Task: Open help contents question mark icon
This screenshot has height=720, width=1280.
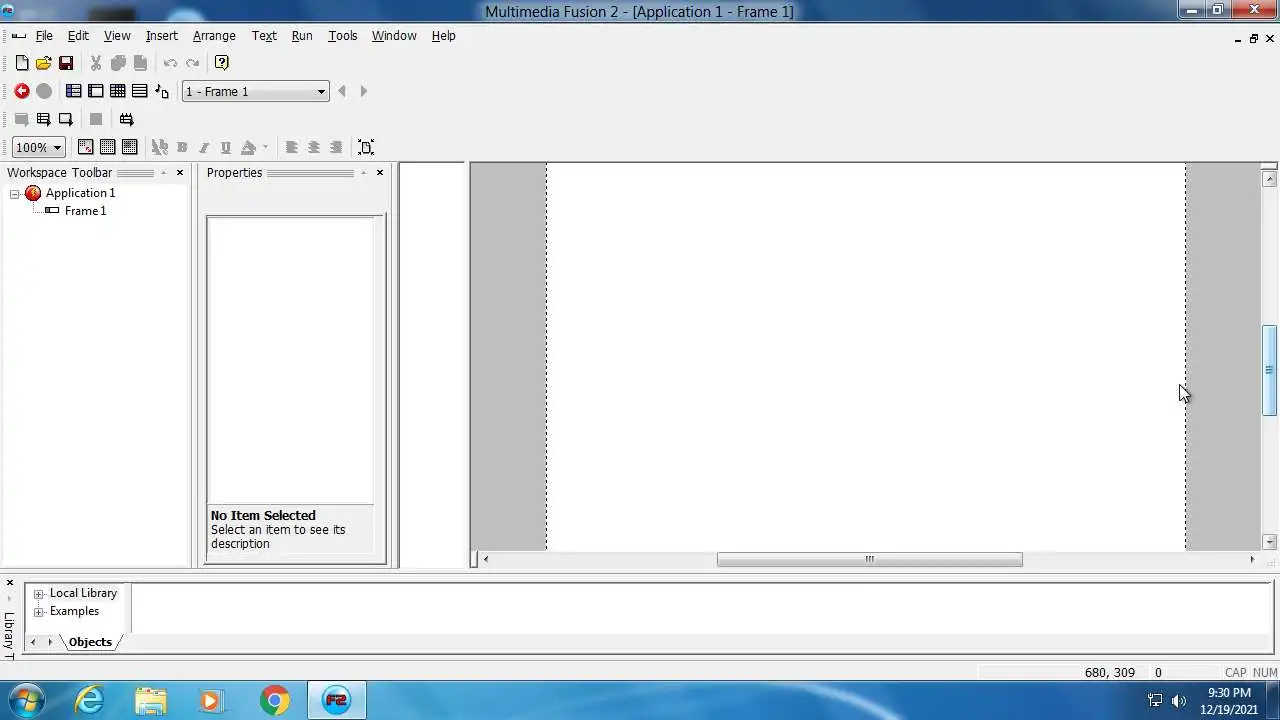Action: pos(222,63)
